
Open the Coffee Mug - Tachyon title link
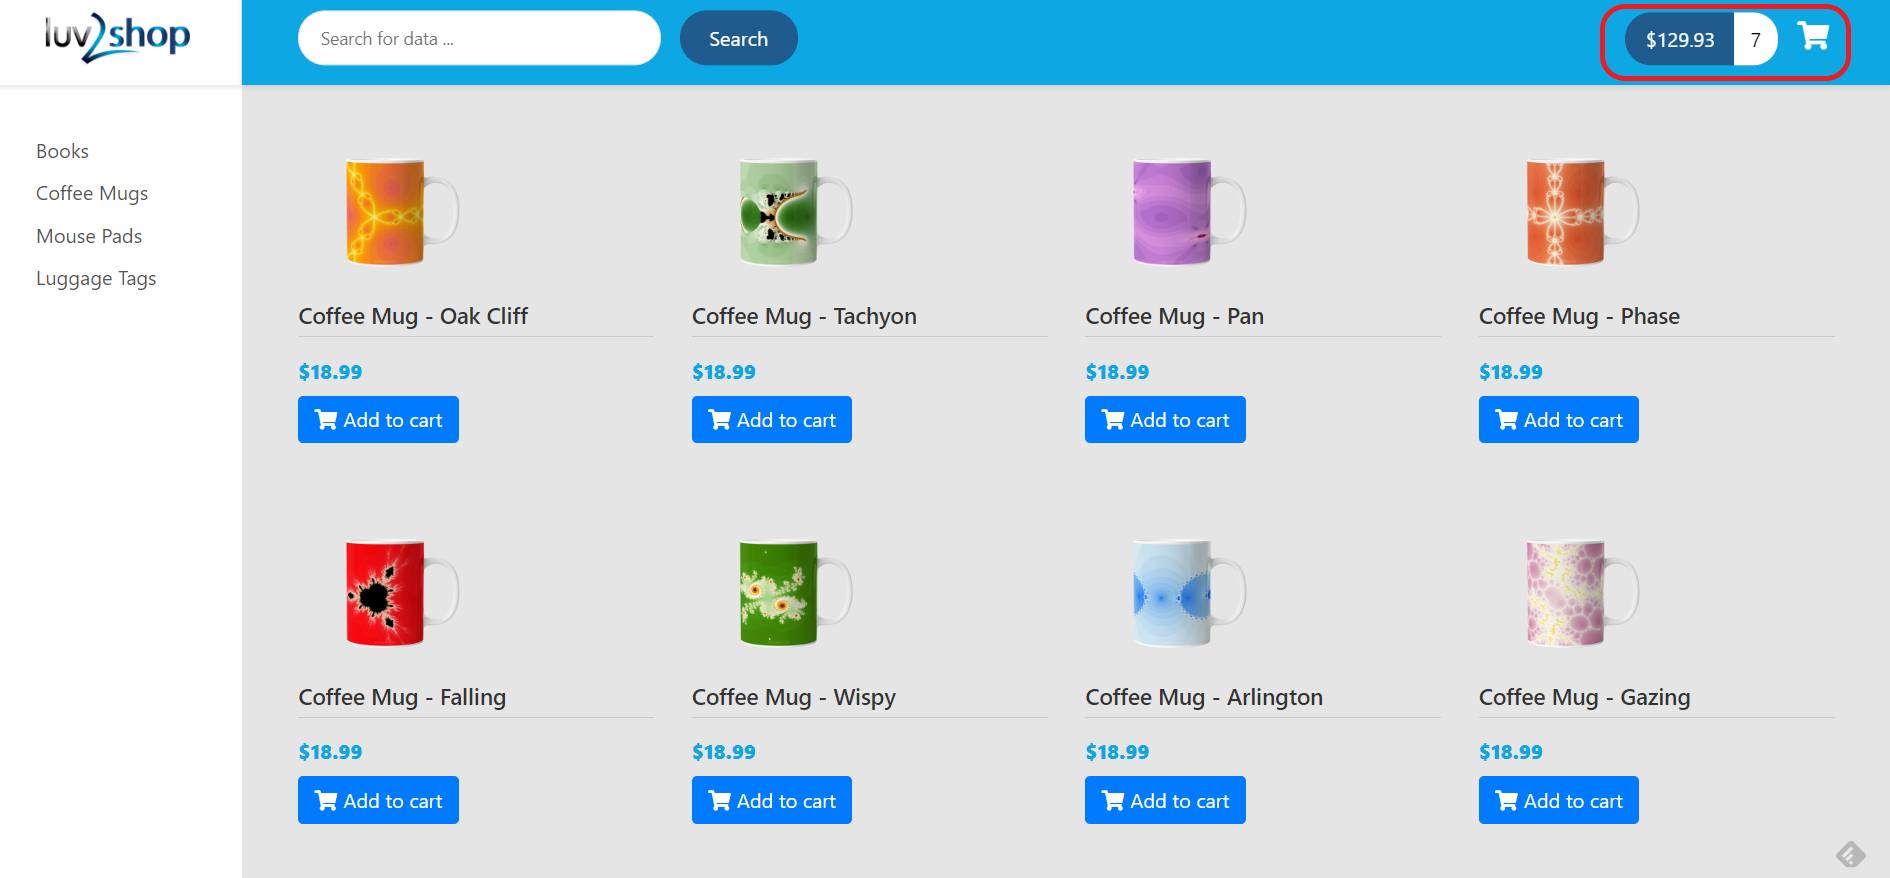[x=804, y=316]
